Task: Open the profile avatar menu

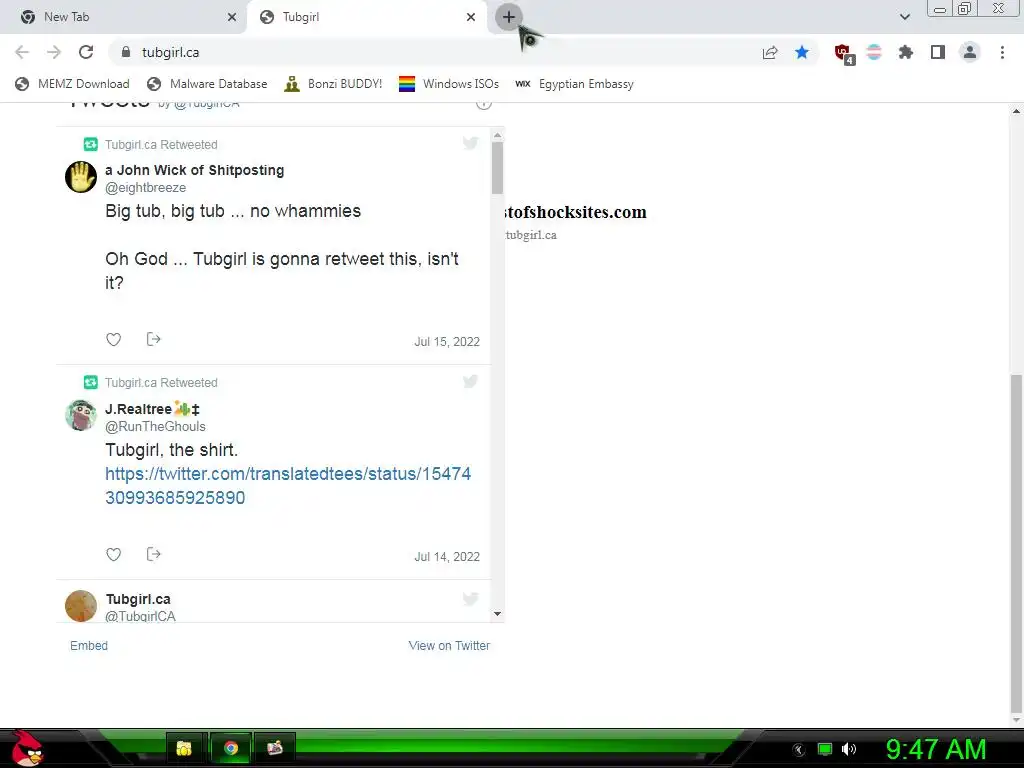Action: [x=970, y=52]
